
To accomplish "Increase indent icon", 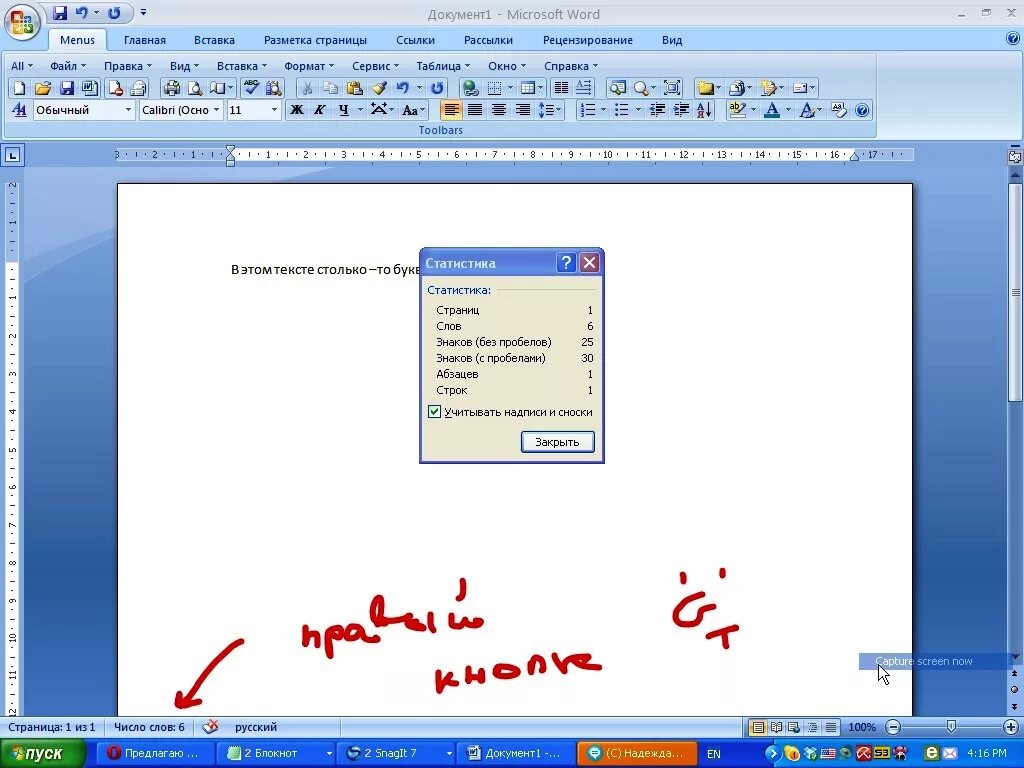I will [x=680, y=110].
